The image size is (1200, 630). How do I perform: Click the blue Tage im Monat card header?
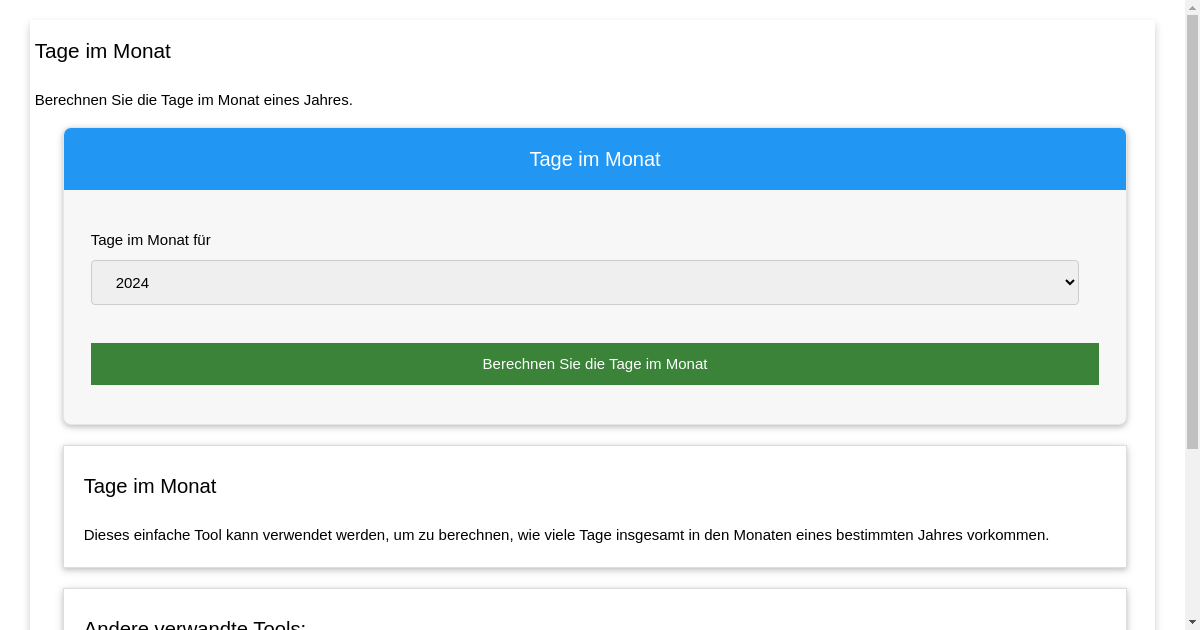click(x=594, y=159)
